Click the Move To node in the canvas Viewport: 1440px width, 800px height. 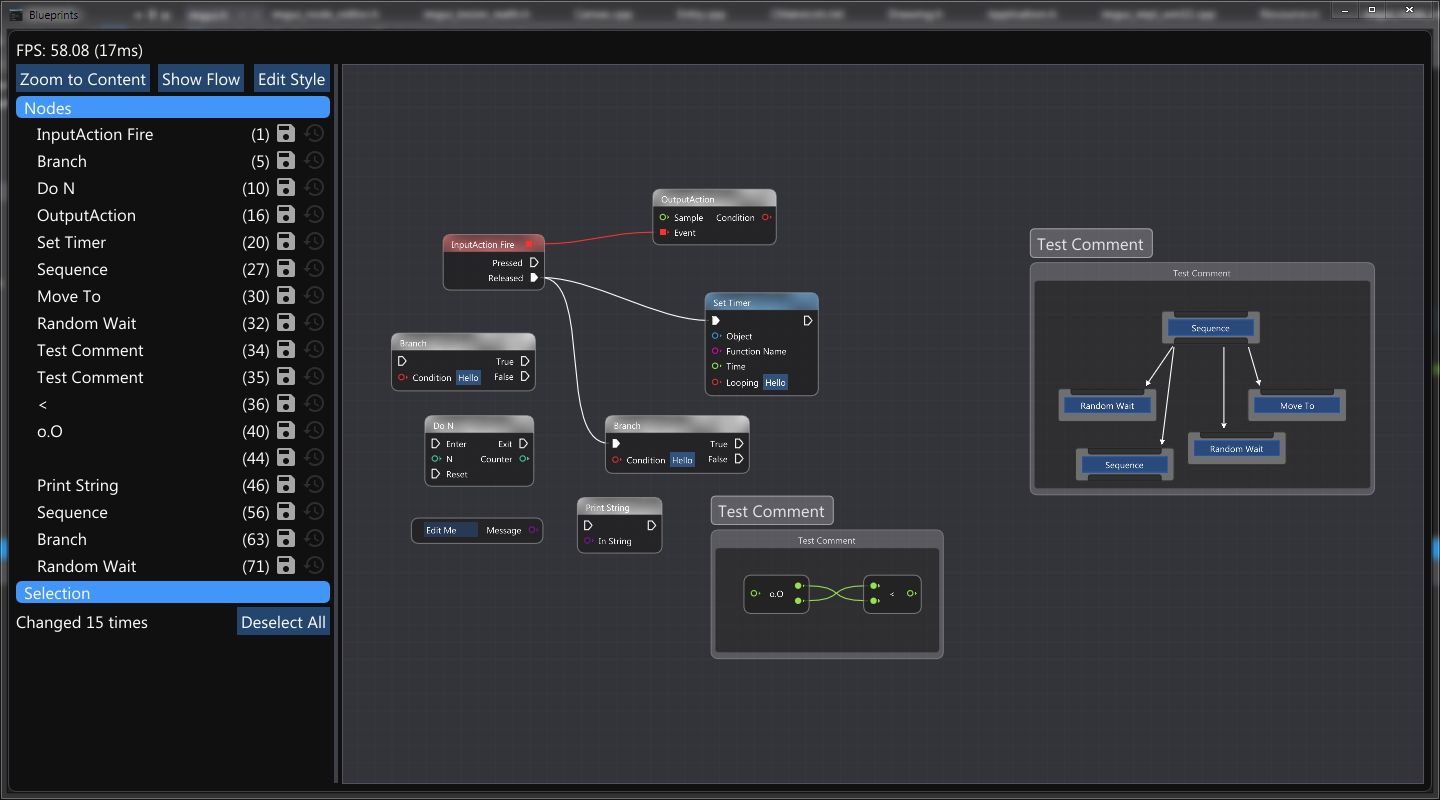1297,406
